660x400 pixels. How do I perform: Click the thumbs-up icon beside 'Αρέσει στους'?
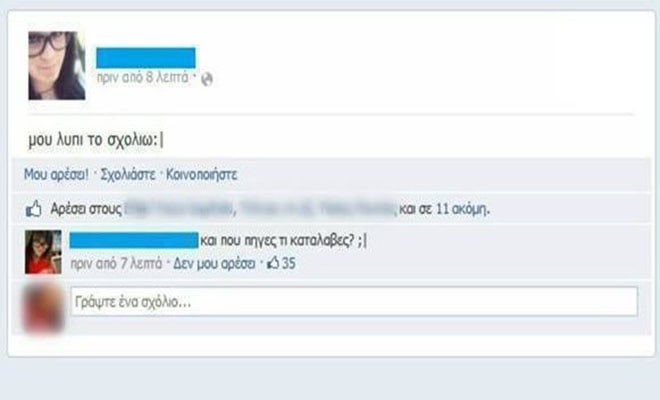34,208
